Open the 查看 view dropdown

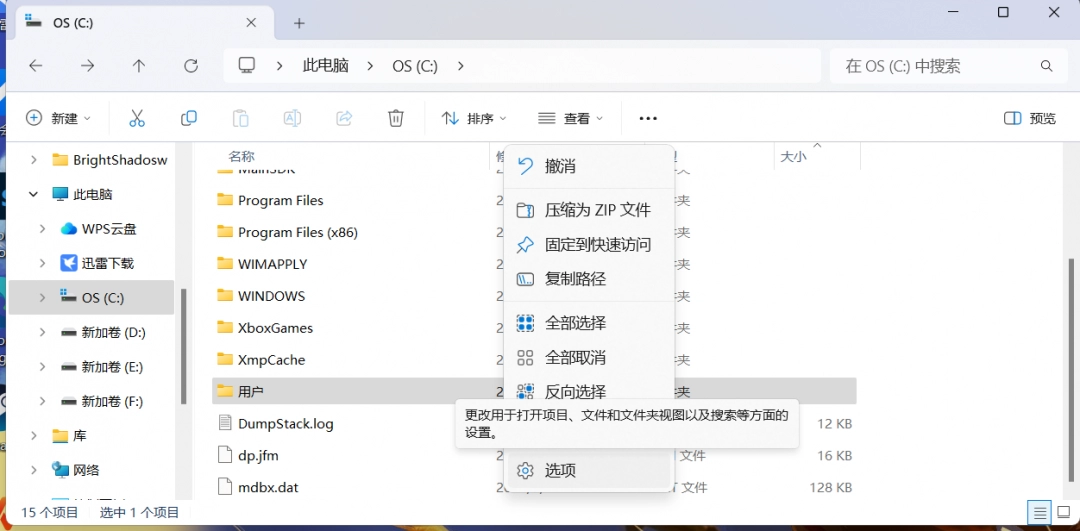point(571,118)
